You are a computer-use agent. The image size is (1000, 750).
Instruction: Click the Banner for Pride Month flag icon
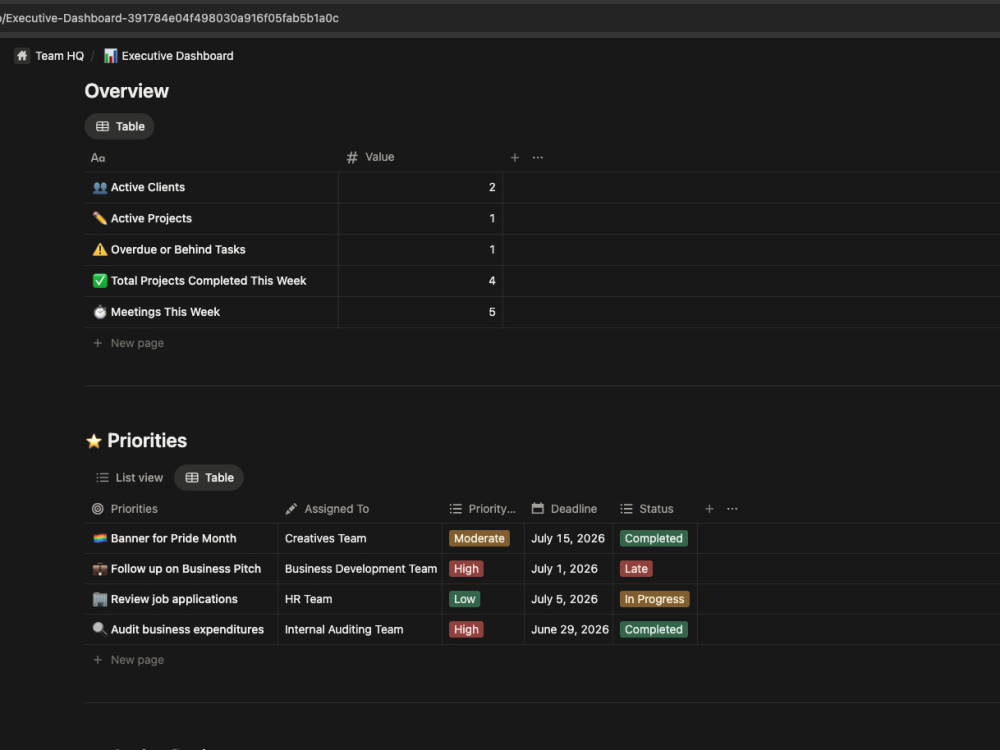(100, 539)
